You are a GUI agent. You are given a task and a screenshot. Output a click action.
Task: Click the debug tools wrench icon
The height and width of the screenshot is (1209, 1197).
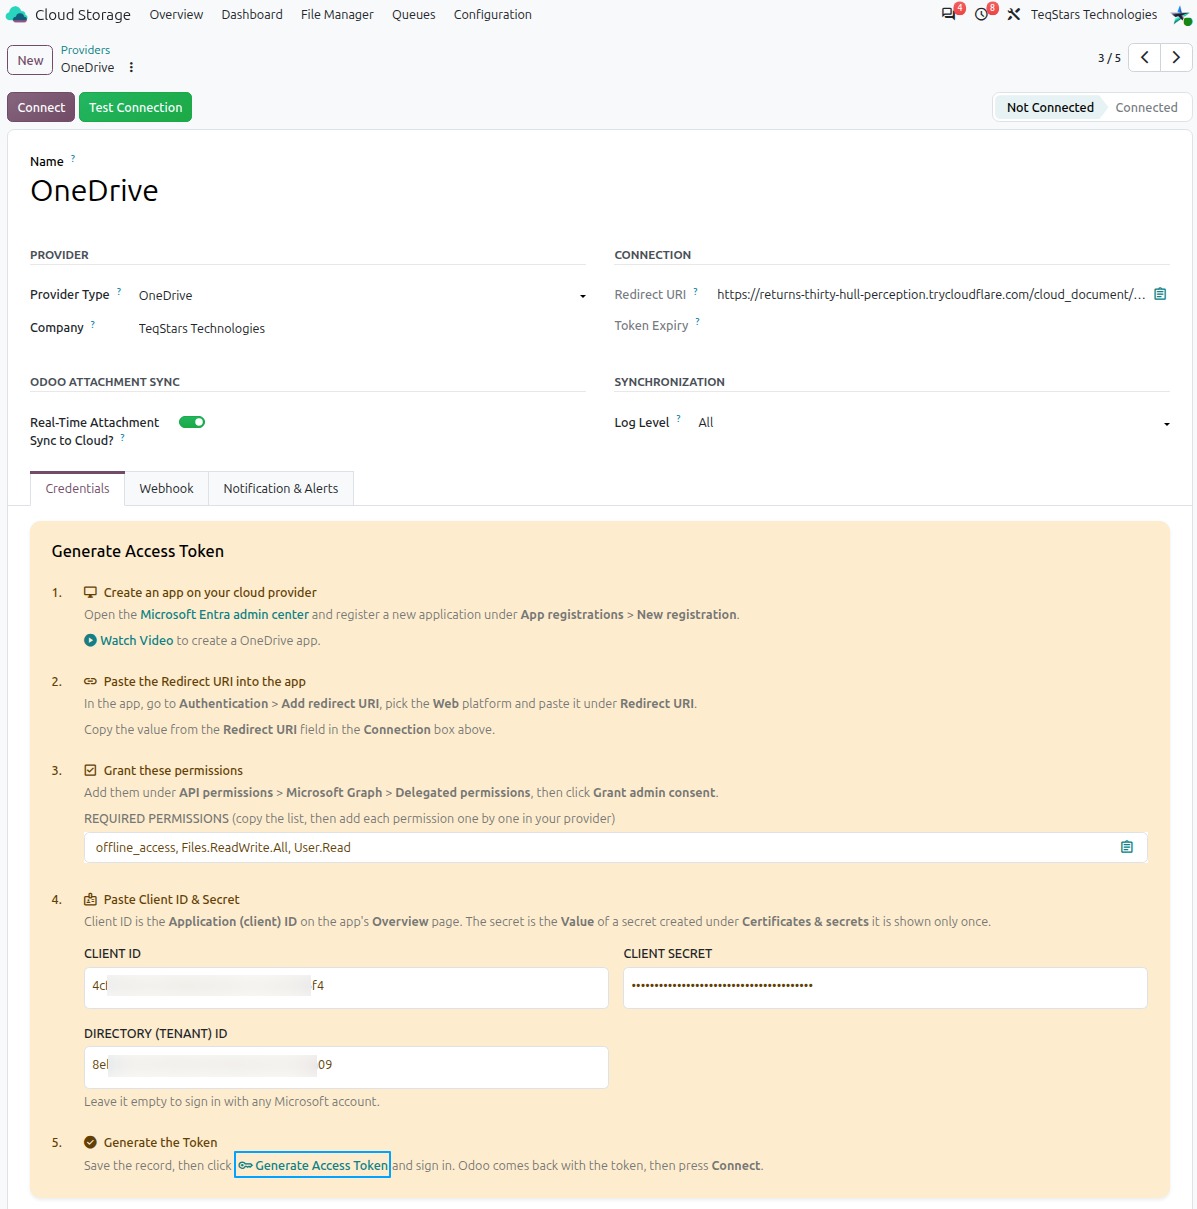point(1014,15)
